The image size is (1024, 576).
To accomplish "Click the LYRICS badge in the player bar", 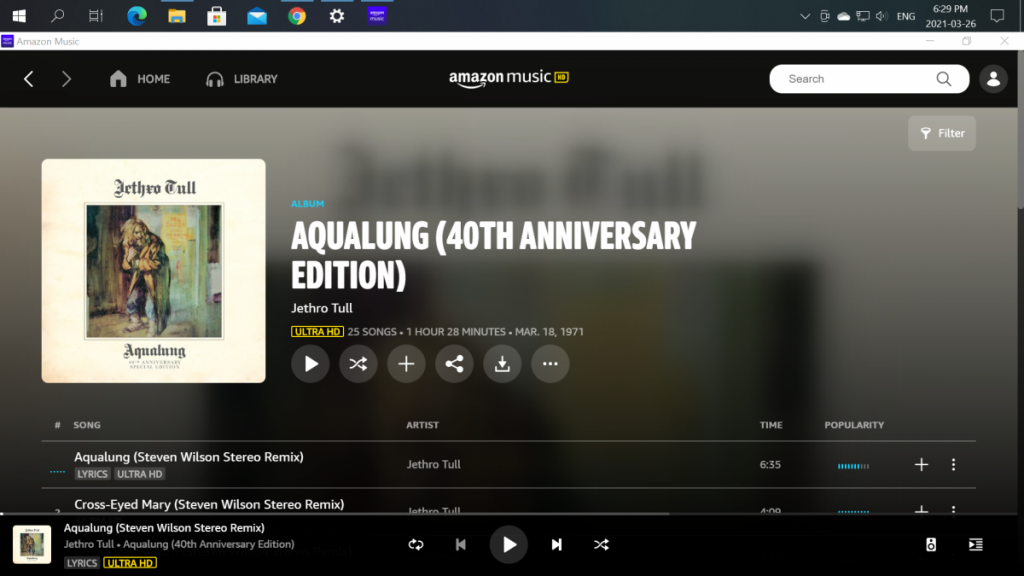I will (82, 563).
